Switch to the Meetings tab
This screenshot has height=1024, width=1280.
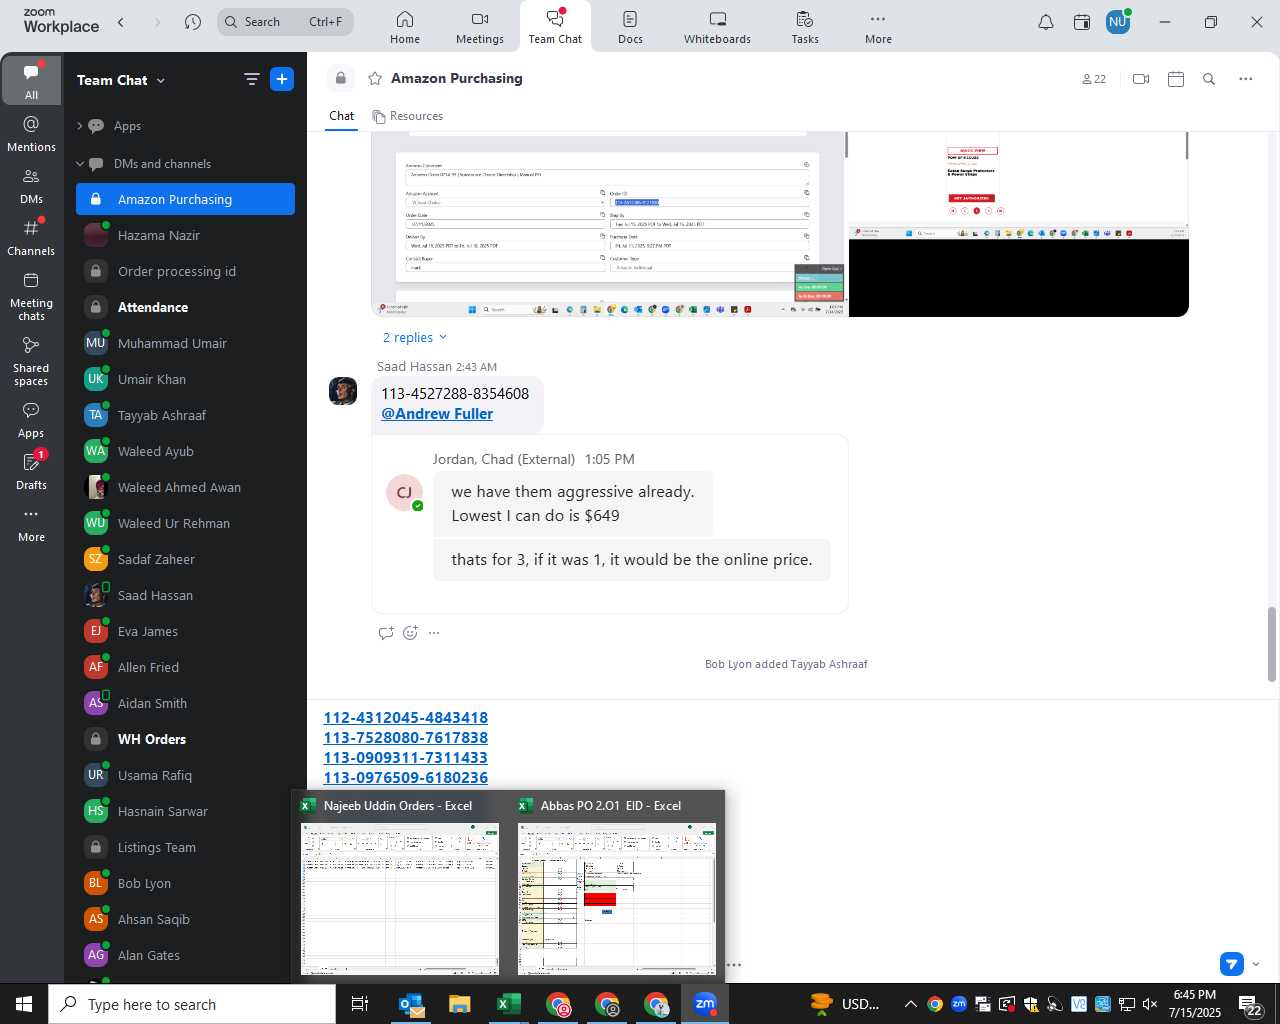[480, 27]
